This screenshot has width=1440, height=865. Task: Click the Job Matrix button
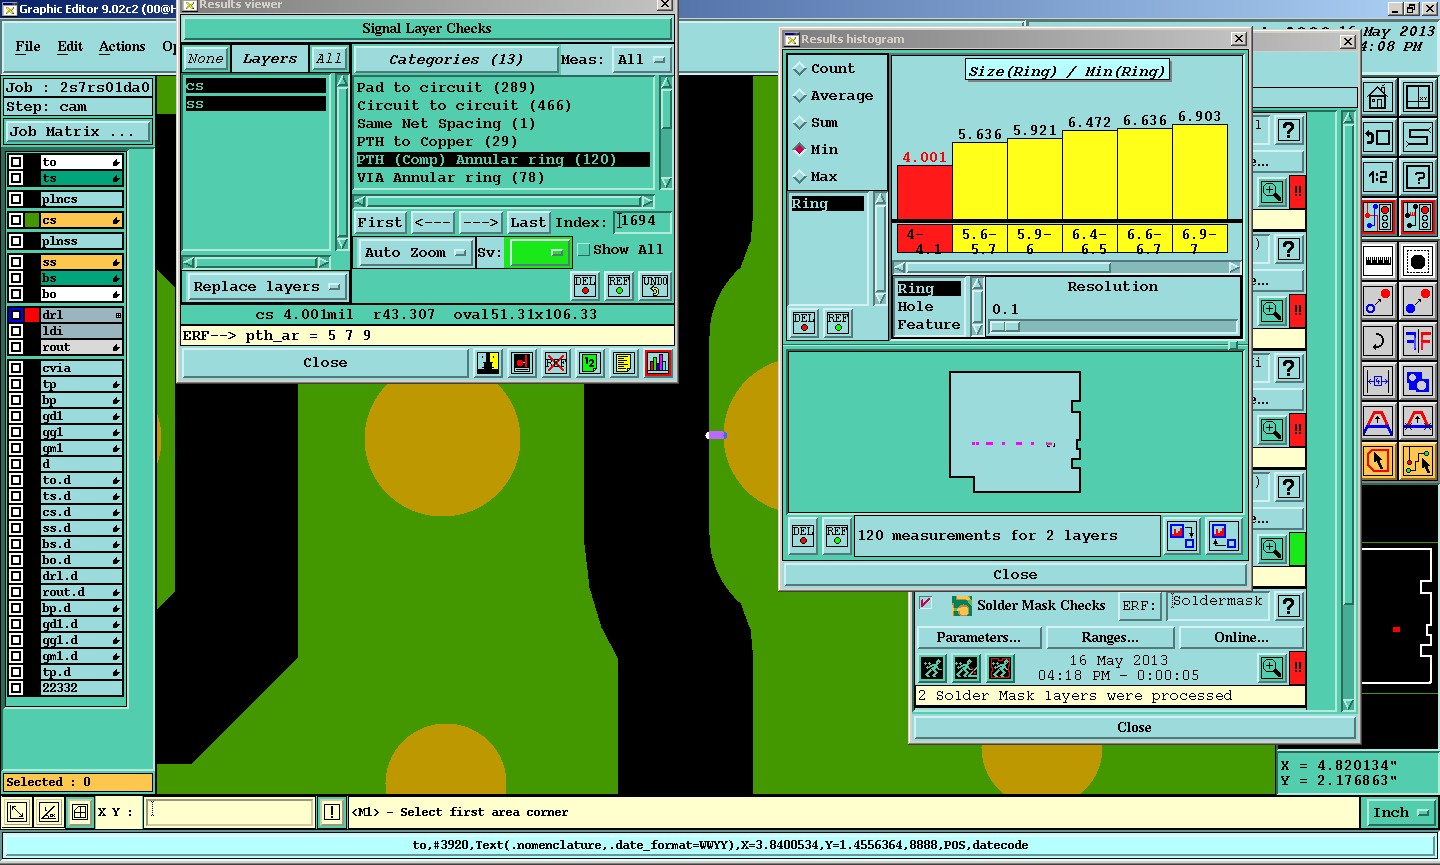point(79,131)
